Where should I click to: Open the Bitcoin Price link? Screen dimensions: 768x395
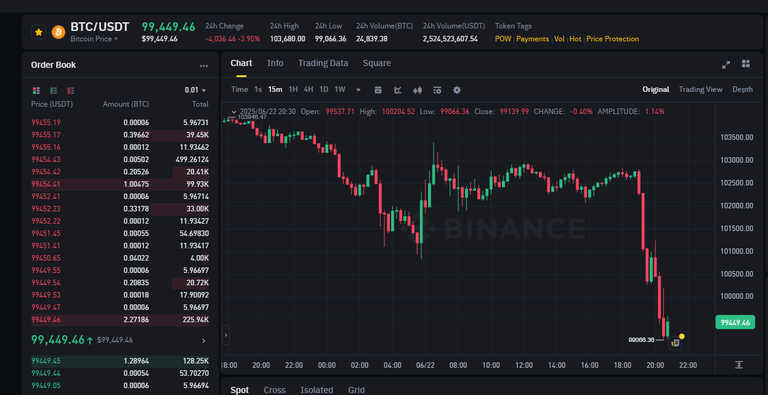[94, 39]
